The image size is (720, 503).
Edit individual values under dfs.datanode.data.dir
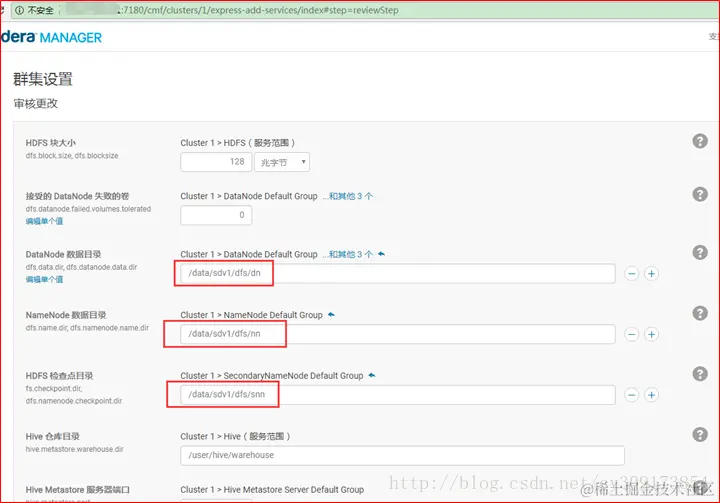[45, 279]
